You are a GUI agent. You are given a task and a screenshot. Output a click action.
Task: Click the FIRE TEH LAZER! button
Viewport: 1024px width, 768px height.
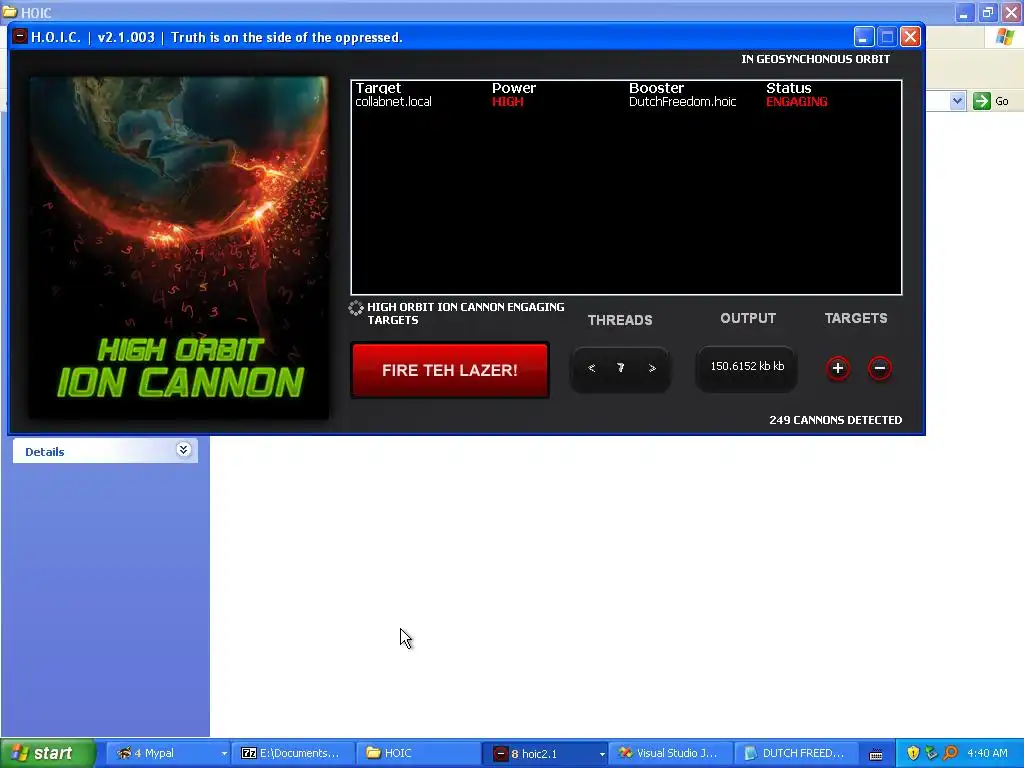pyautogui.click(x=449, y=370)
